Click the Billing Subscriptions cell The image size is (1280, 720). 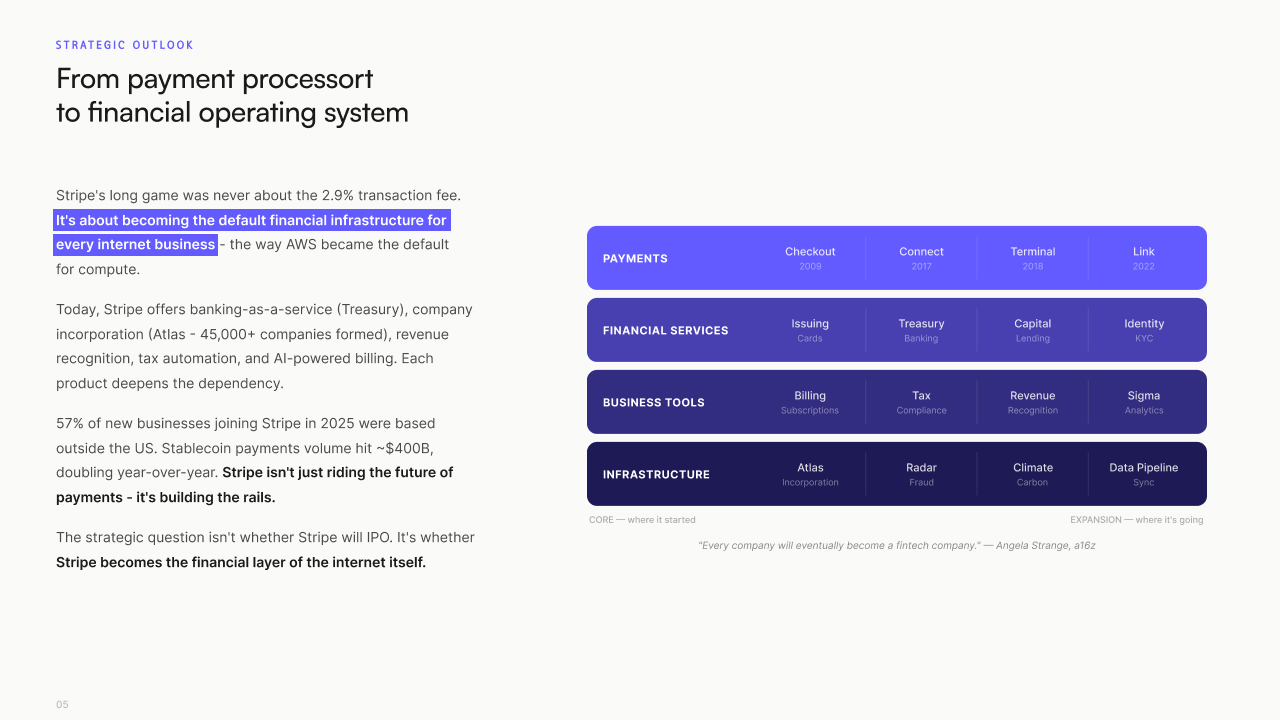tap(810, 402)
